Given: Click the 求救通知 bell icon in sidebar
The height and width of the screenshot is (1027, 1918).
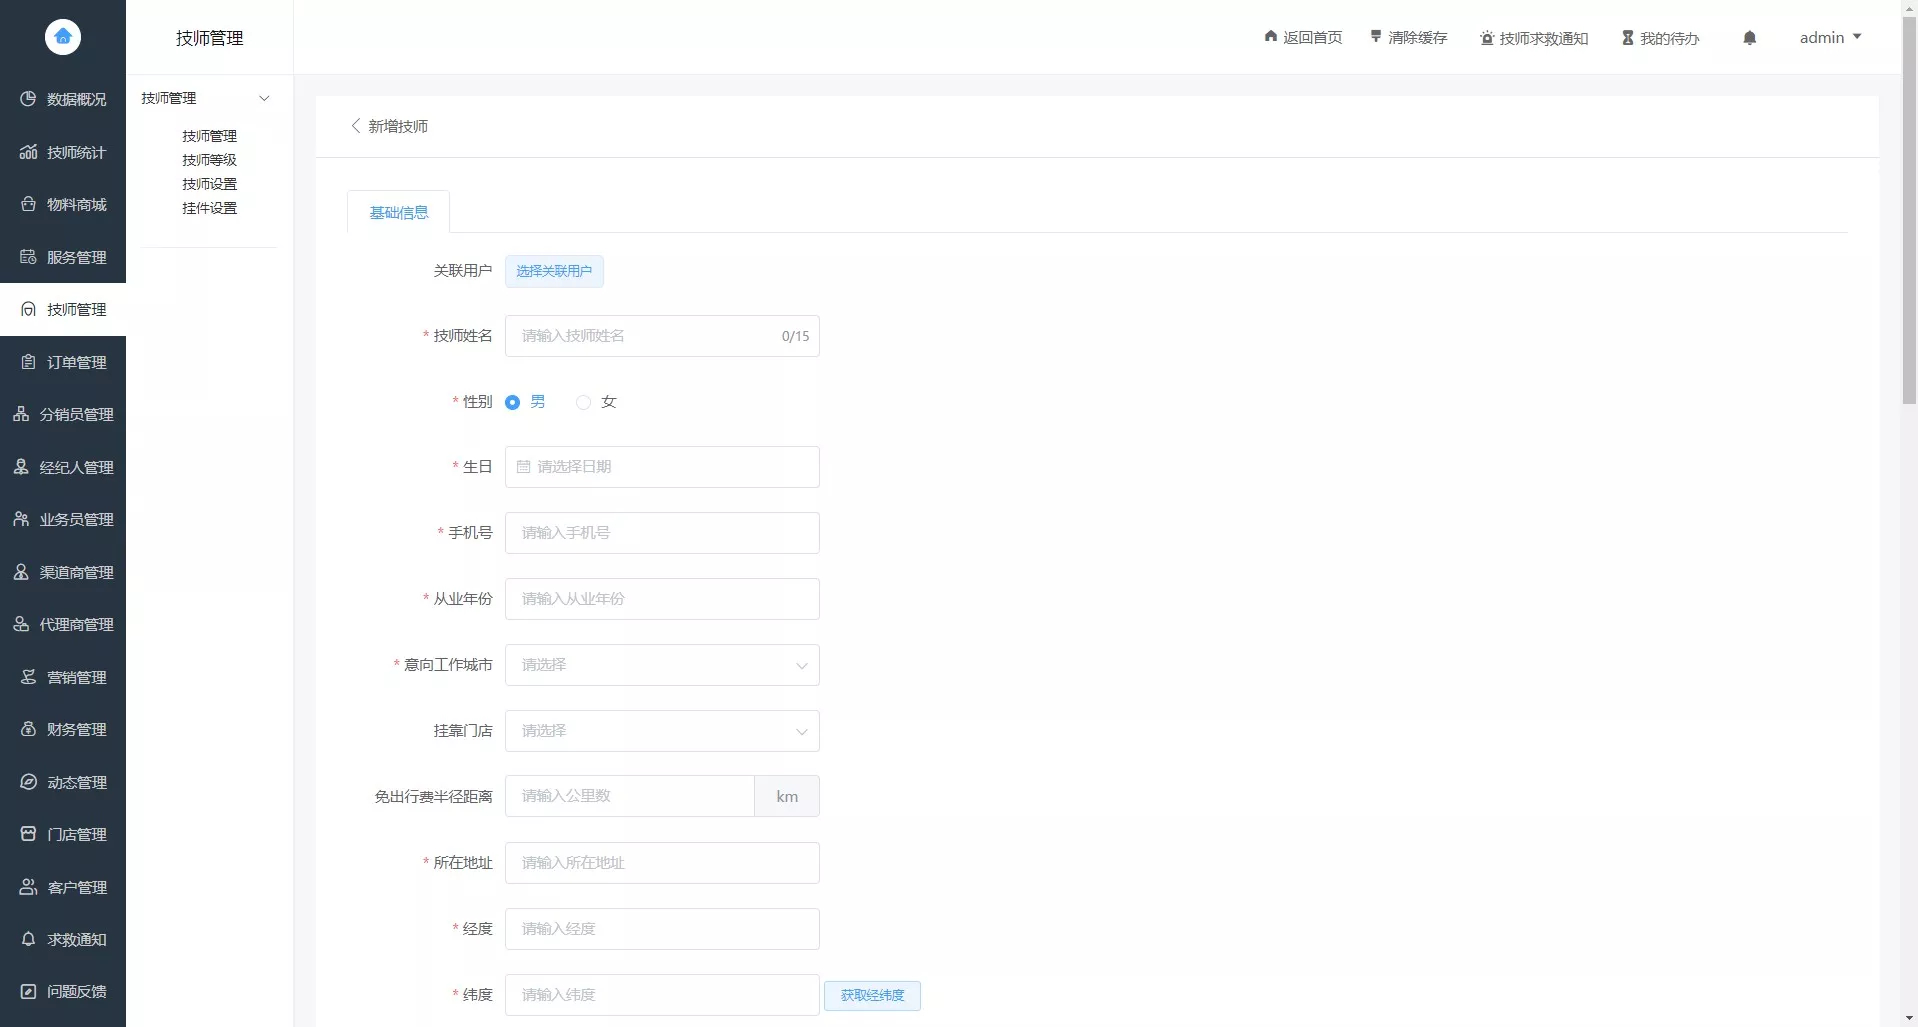Looking at the screenshot, I should pos(28,939).
